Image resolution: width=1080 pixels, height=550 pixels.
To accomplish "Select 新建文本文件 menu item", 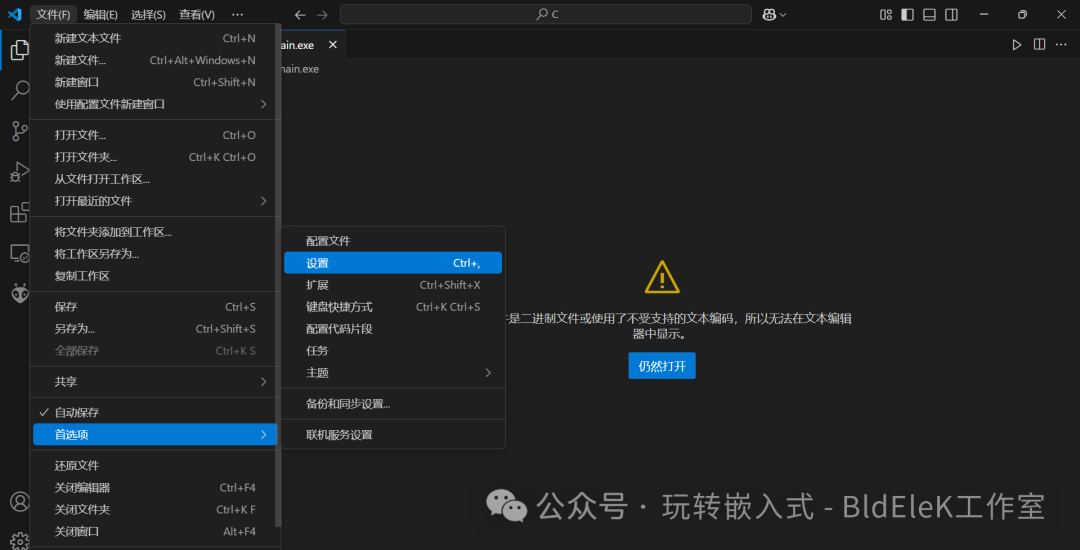I will (x=155, y=39).
